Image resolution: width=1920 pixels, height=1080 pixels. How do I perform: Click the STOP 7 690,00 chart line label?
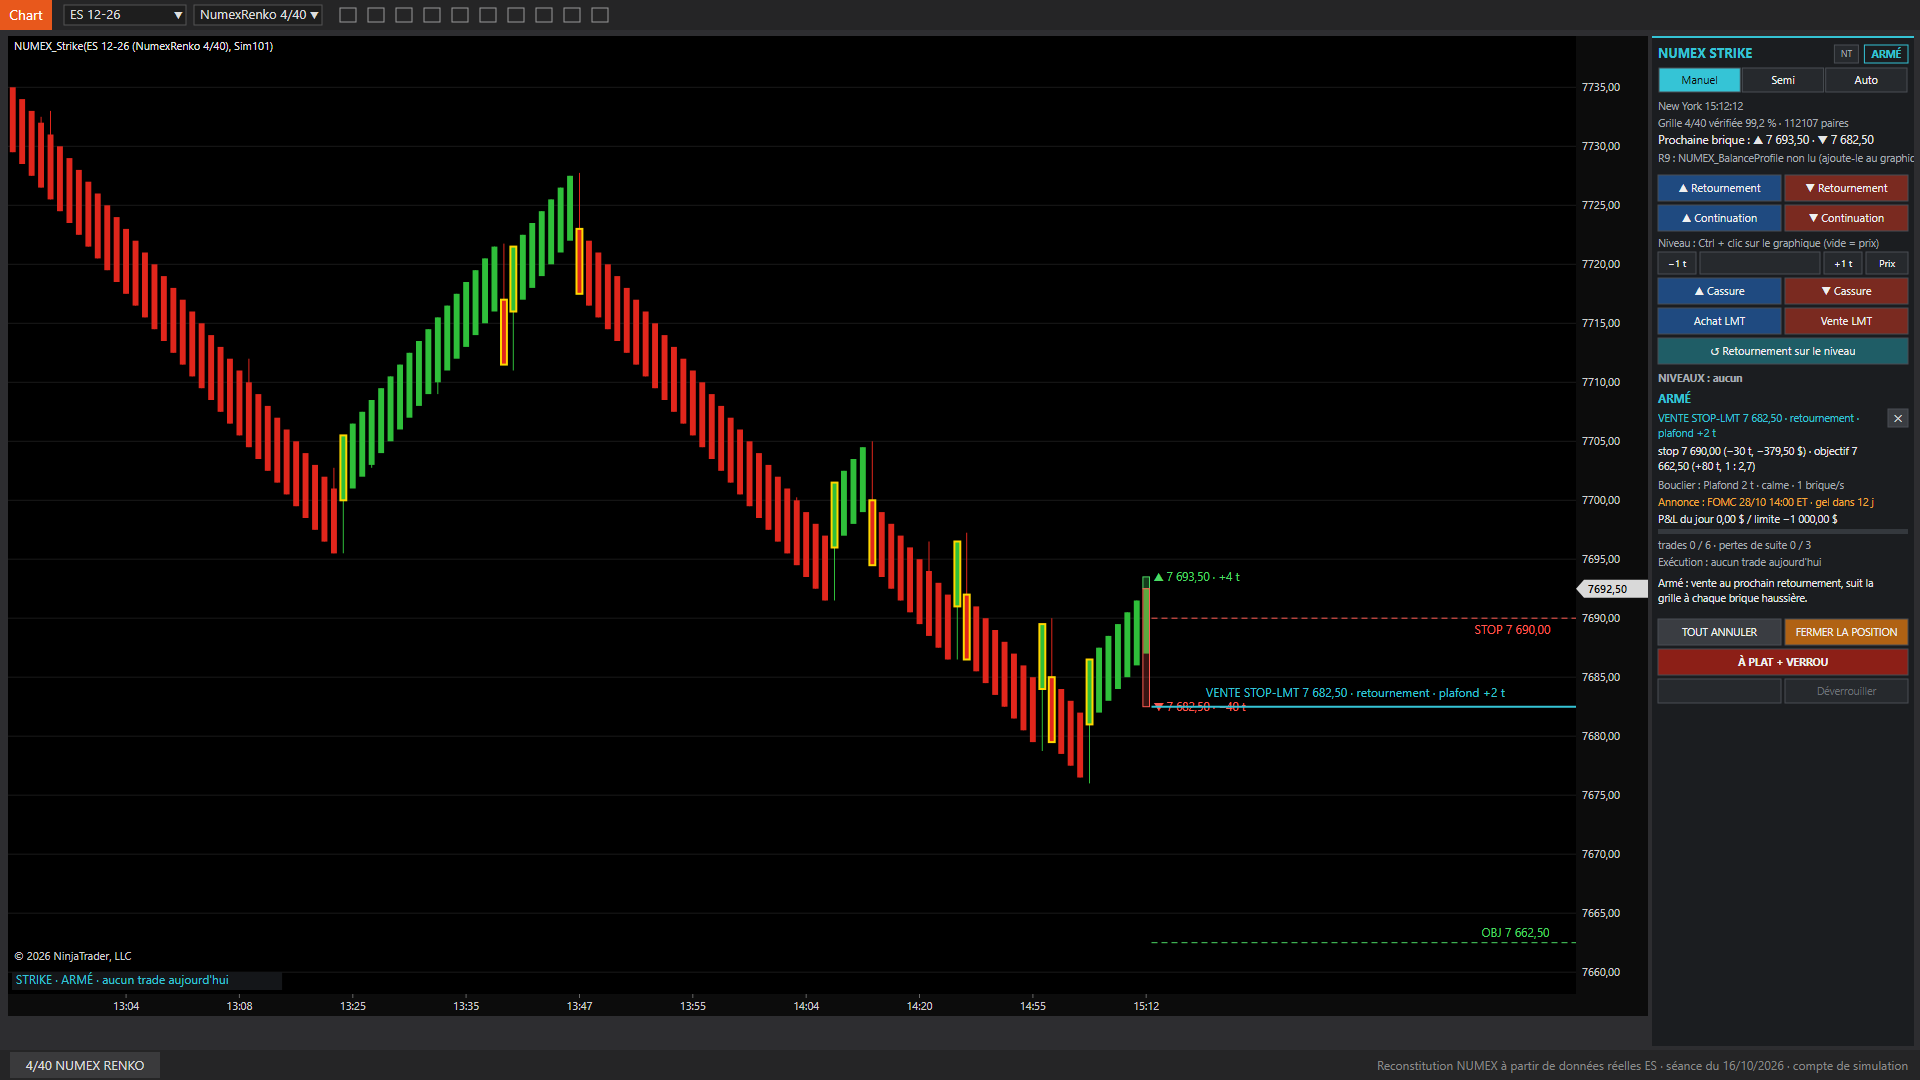[1512, 630]
